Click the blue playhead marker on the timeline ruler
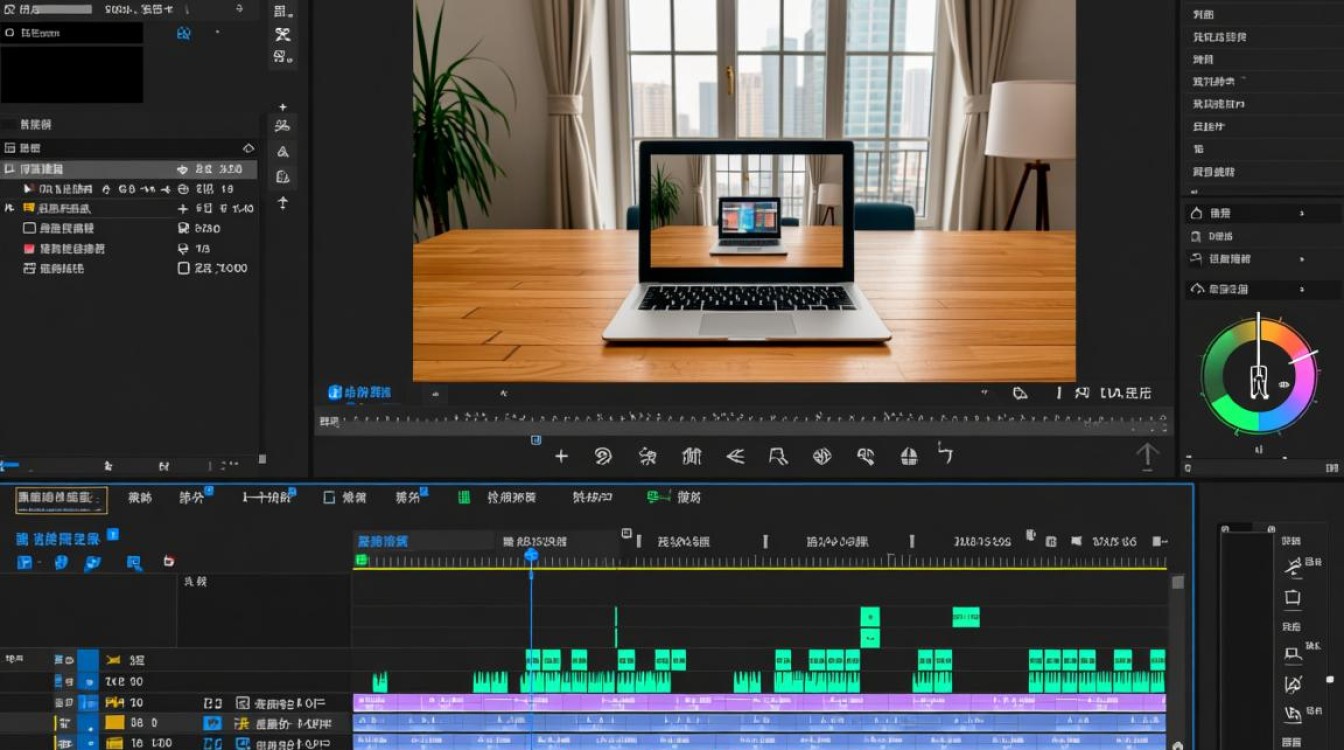Screen dimensions: 1344x750 (531, 555)
